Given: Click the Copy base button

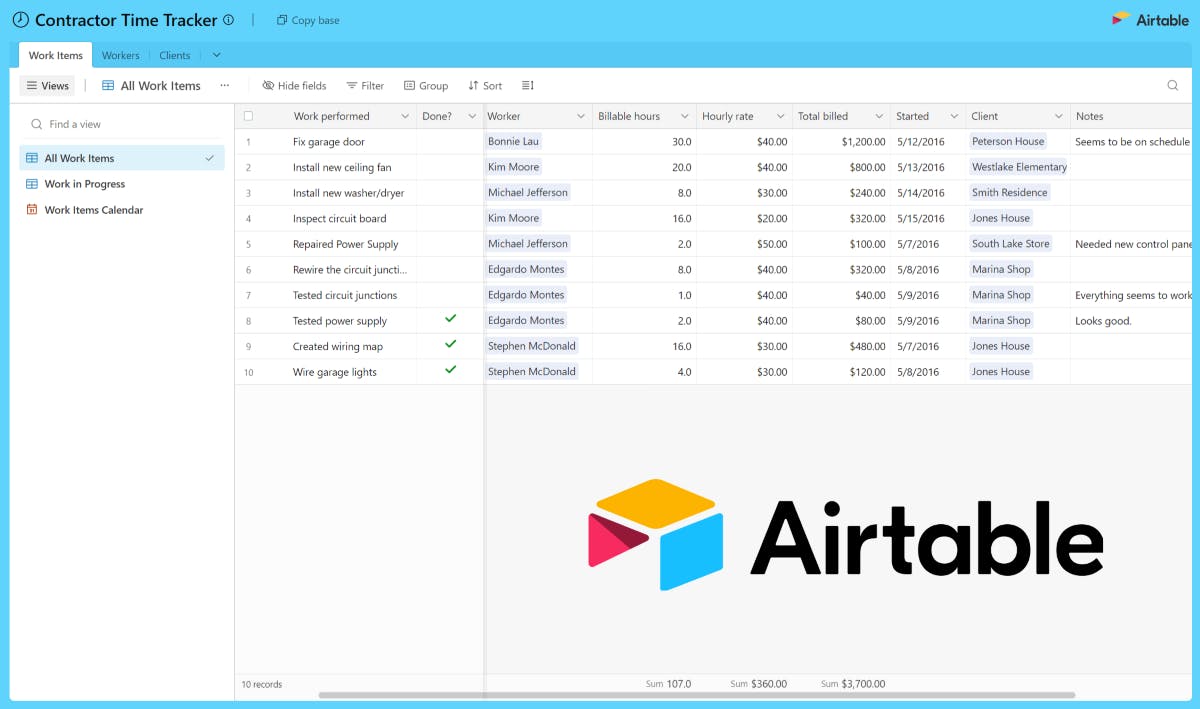Looking at the screenshot, I should tap(307, 20).
